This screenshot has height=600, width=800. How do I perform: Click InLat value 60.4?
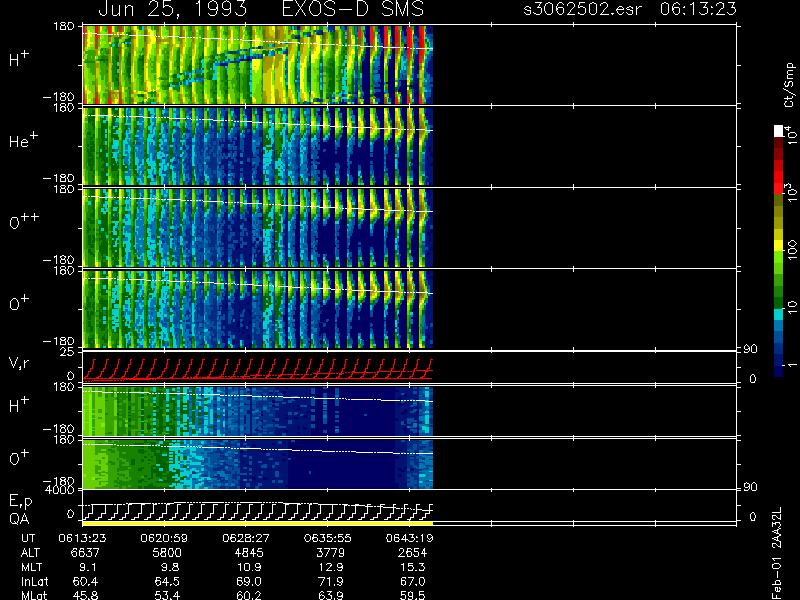(x=85, y=581)
